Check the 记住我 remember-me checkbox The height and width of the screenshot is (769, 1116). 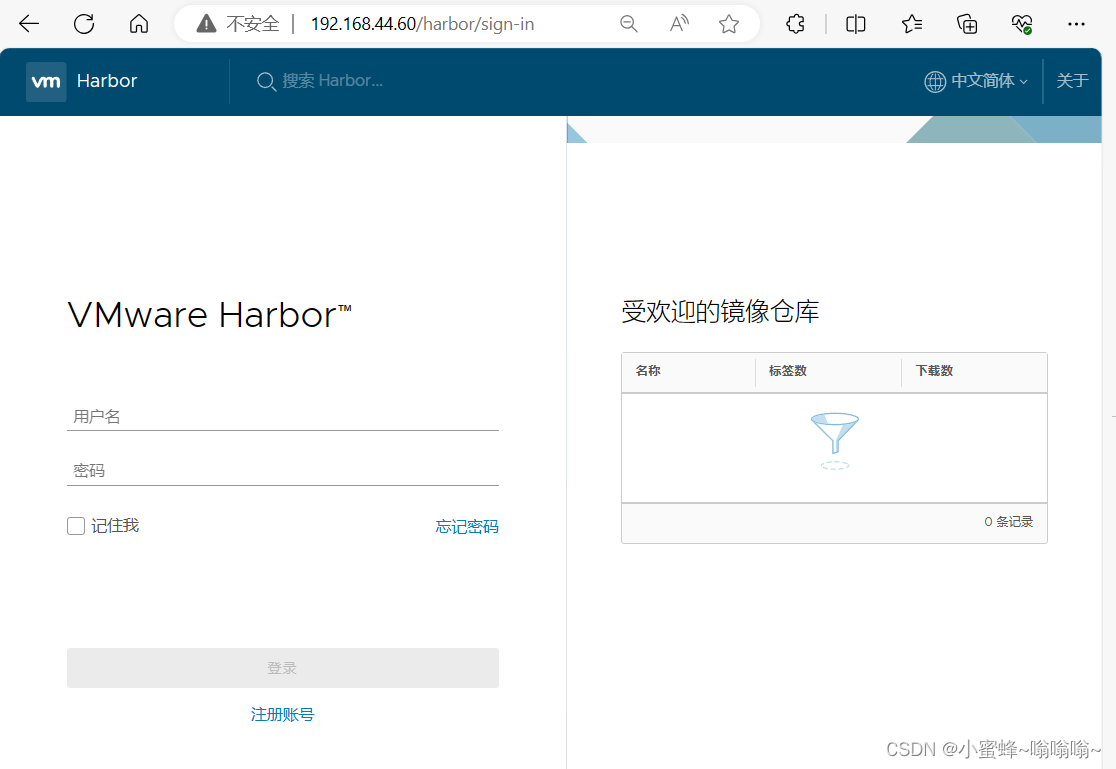pos(76,526)
